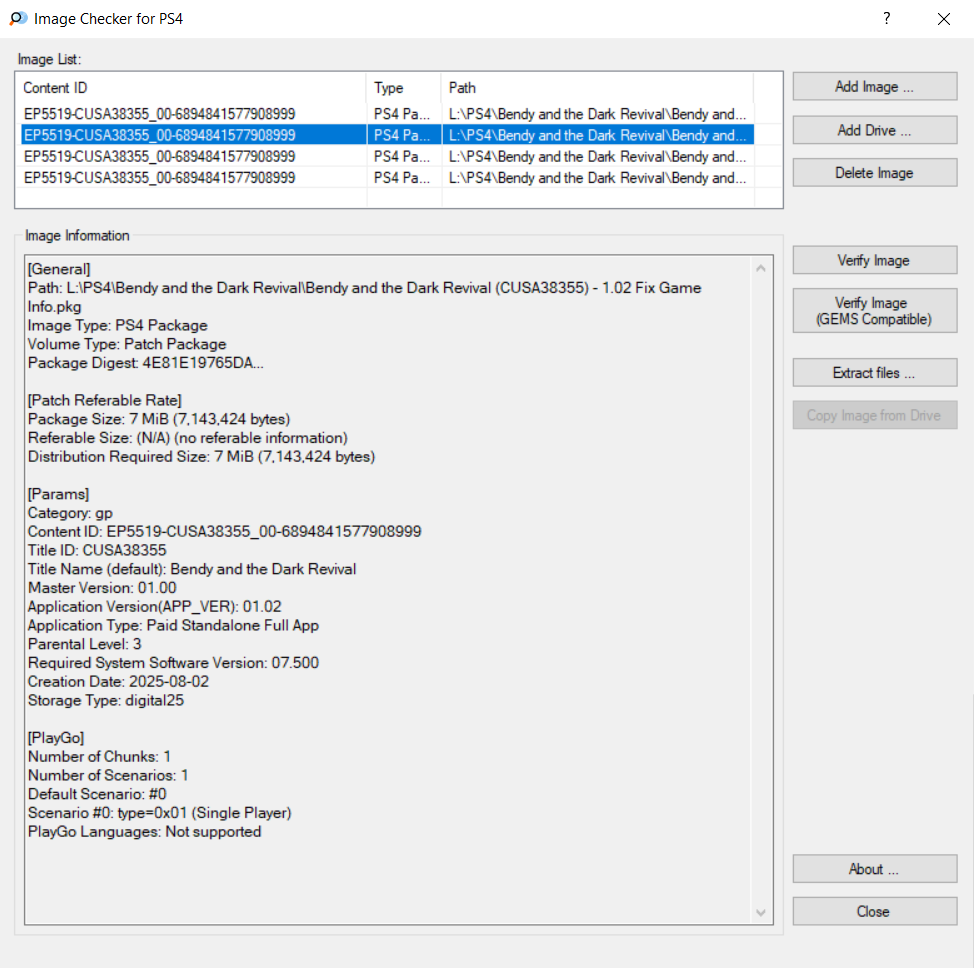Click the Path column header
Screen dimensions: 974x968
tap(596, 88)
